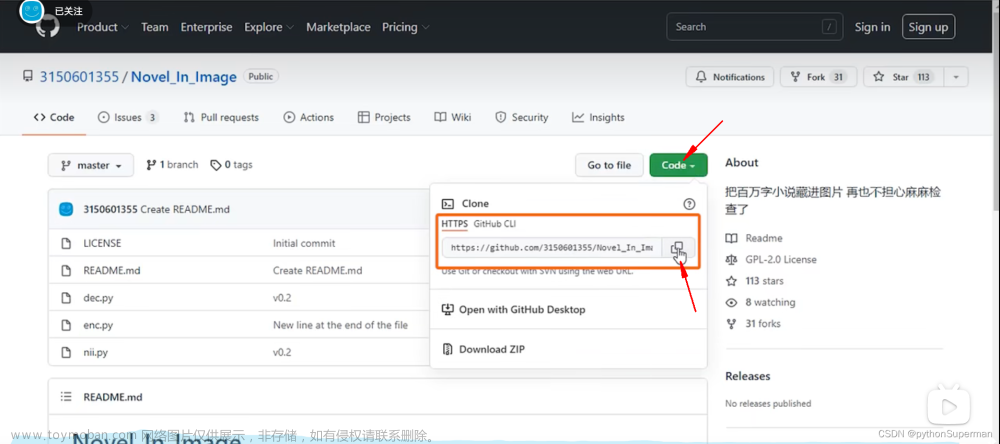Go to Marketplace
The height and width of the screenshot is (444, 1000).
pos(338,27)
